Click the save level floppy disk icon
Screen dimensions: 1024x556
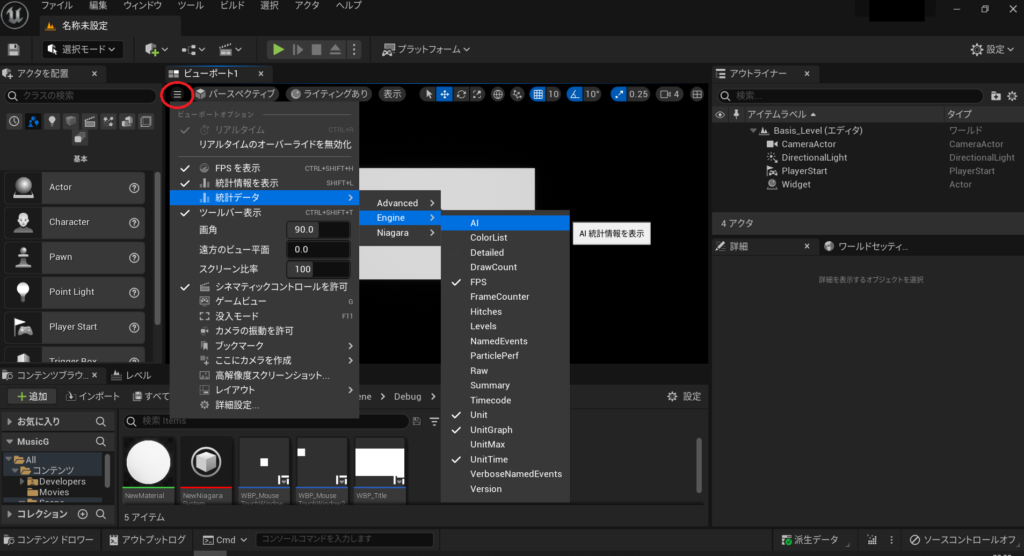(x=14, y=49)
